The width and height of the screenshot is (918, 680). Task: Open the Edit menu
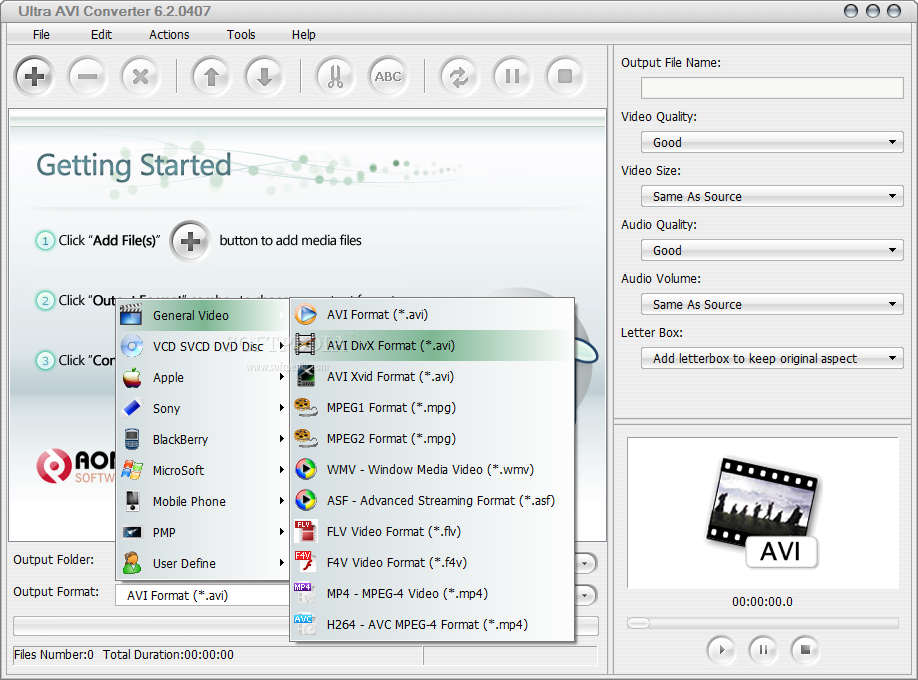(101, 35)
